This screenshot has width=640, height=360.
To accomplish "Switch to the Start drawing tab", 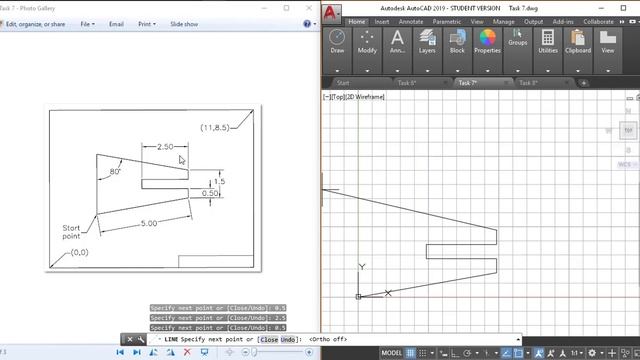I will coord(343,83).
